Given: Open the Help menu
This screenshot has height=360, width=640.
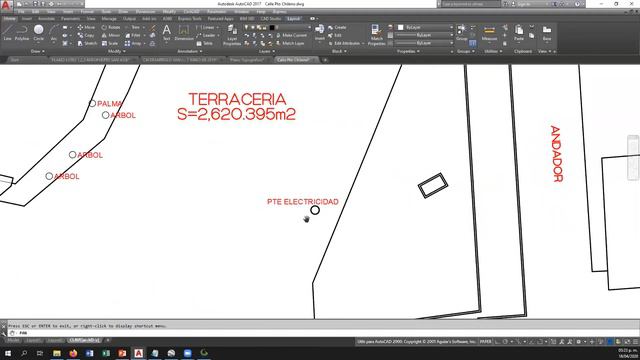Looking at the screenshot, I should tap(260, 12).
